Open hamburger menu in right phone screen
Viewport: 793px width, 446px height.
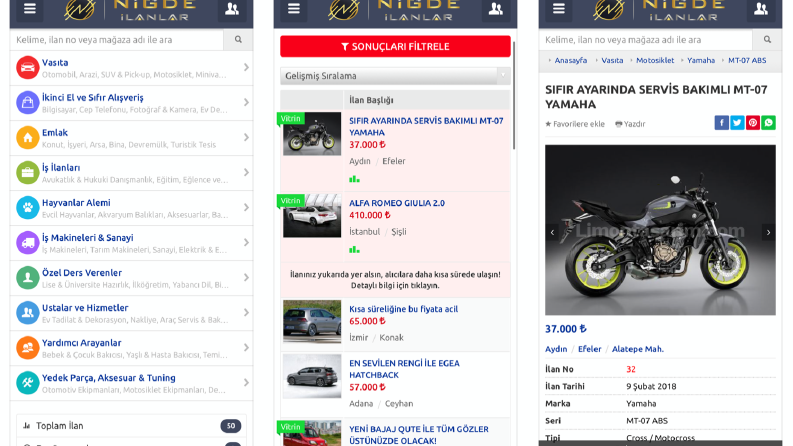point(558,9)
